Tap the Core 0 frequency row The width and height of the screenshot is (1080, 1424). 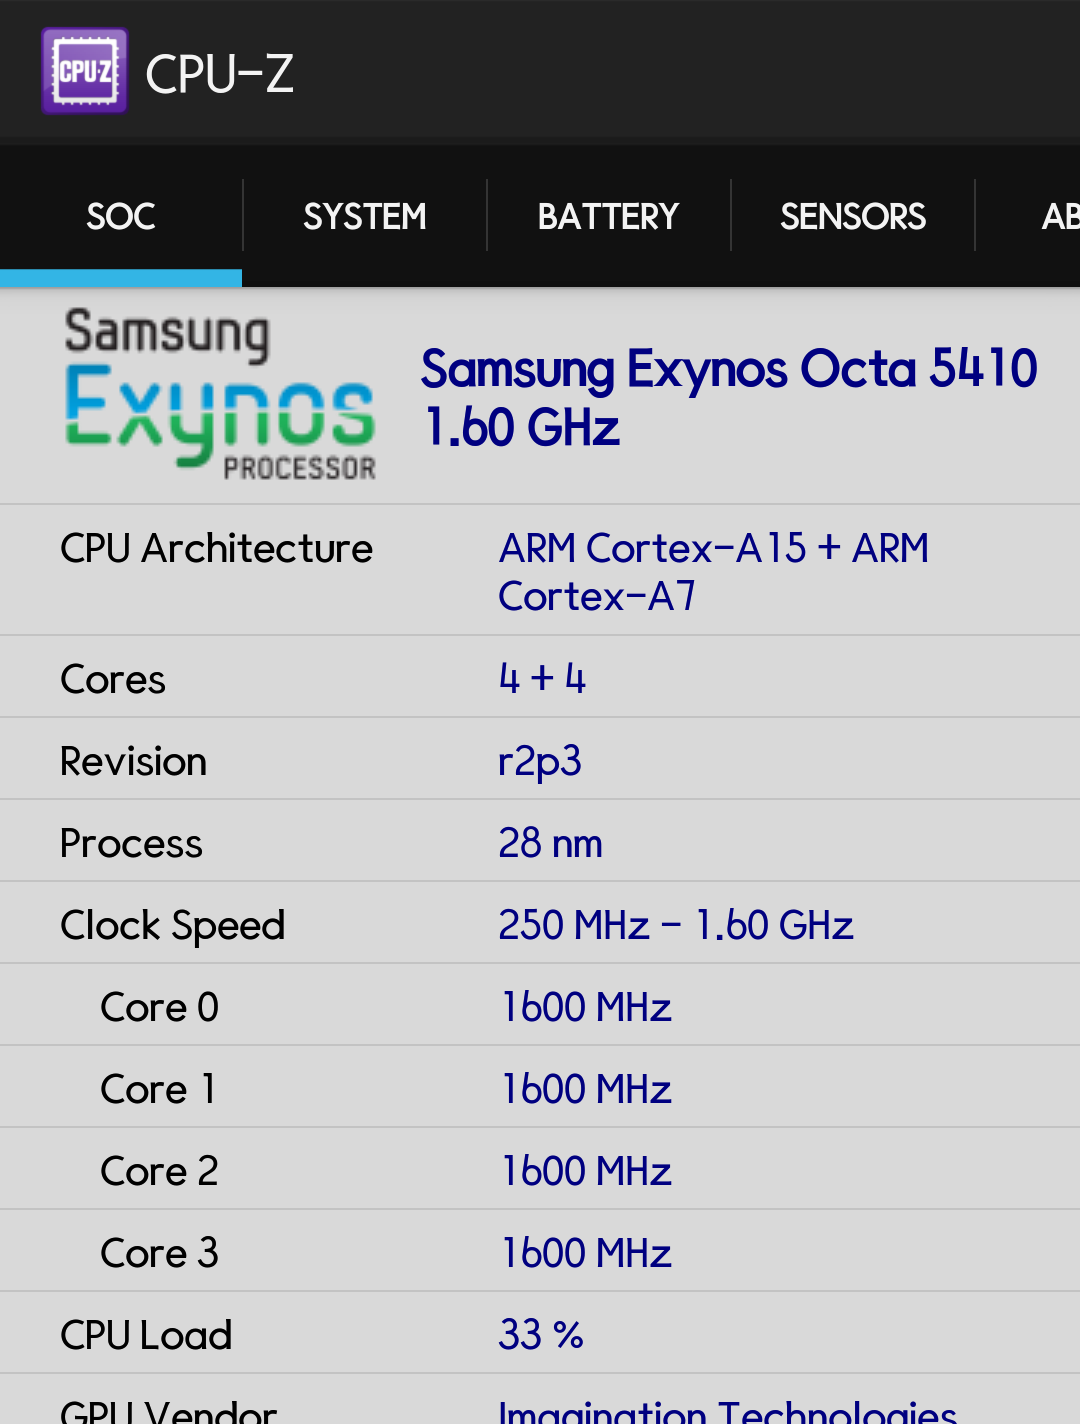[540, 1007]
